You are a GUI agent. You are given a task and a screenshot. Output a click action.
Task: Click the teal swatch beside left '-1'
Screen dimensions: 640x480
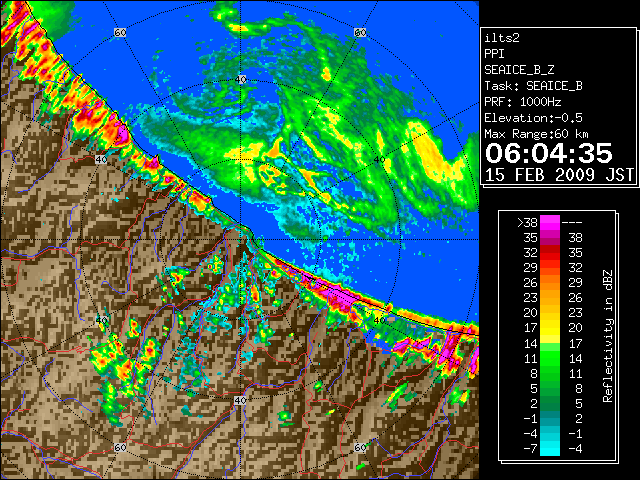[x=550, y=419]
